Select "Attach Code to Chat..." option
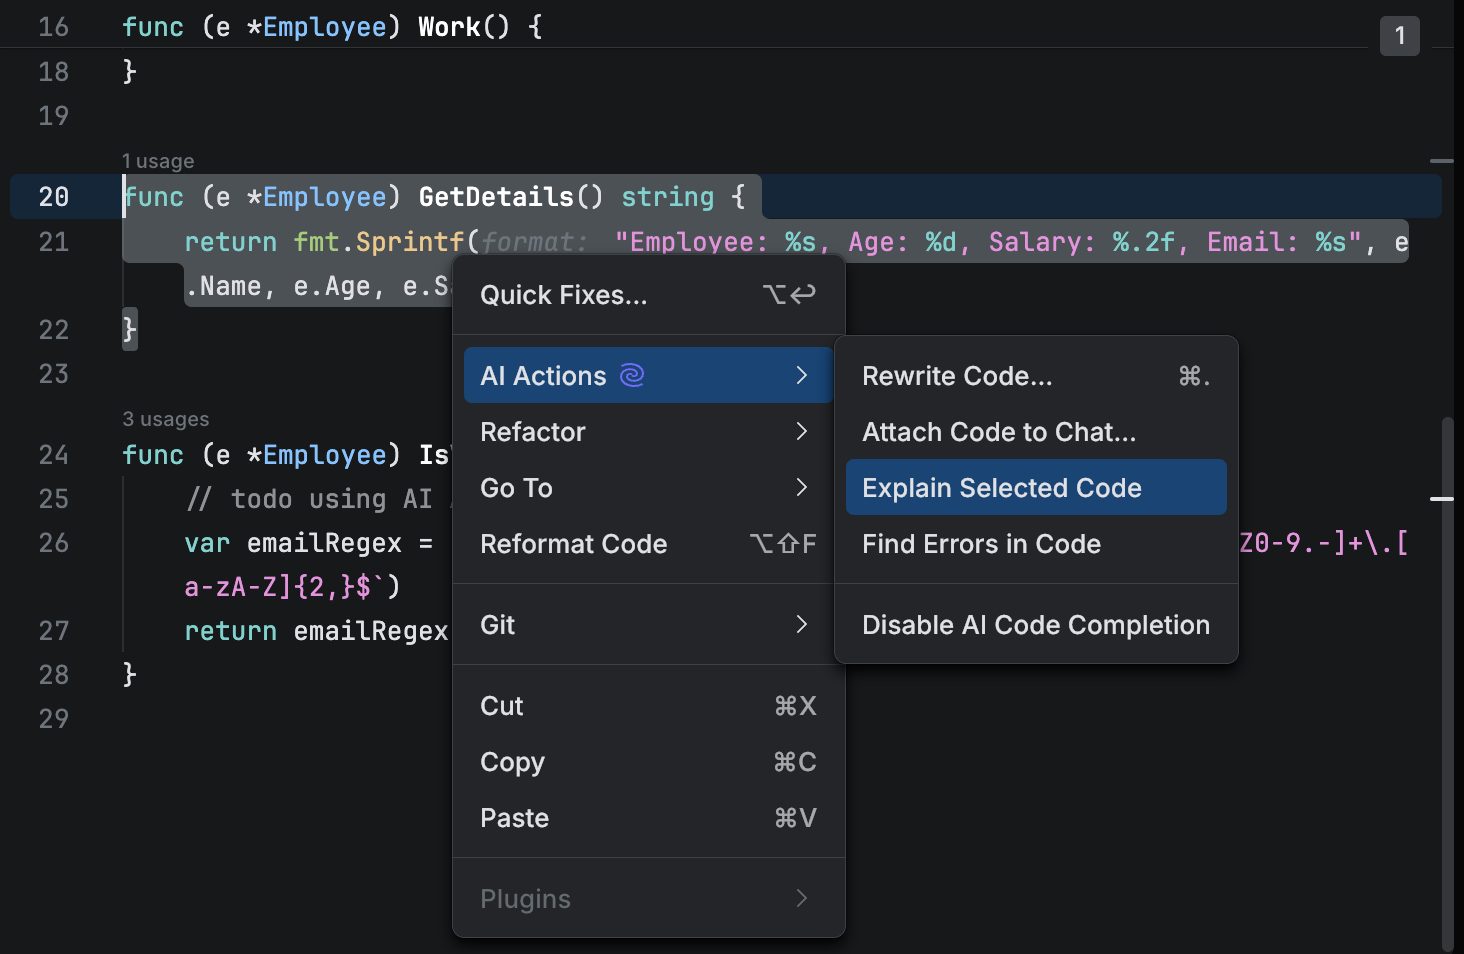Image resolution: width=1464 pixels, height=954 pixels. coord(999,431)
